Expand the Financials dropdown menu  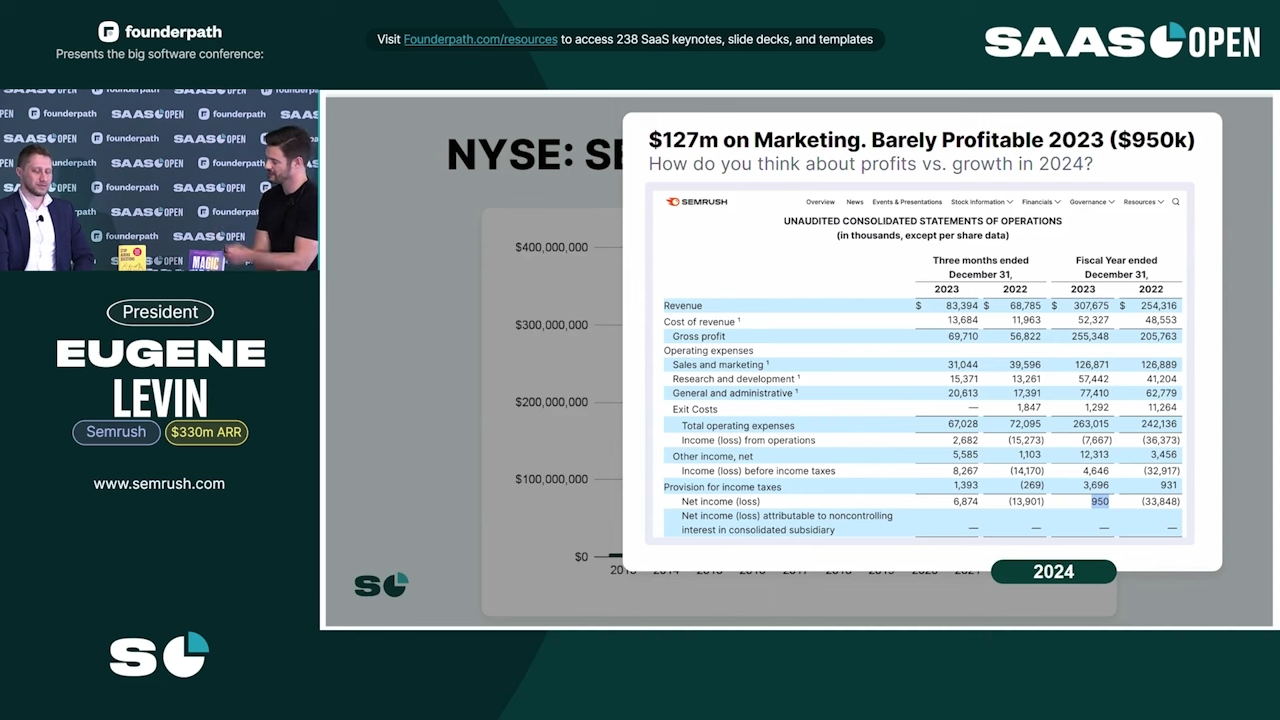1041,202
